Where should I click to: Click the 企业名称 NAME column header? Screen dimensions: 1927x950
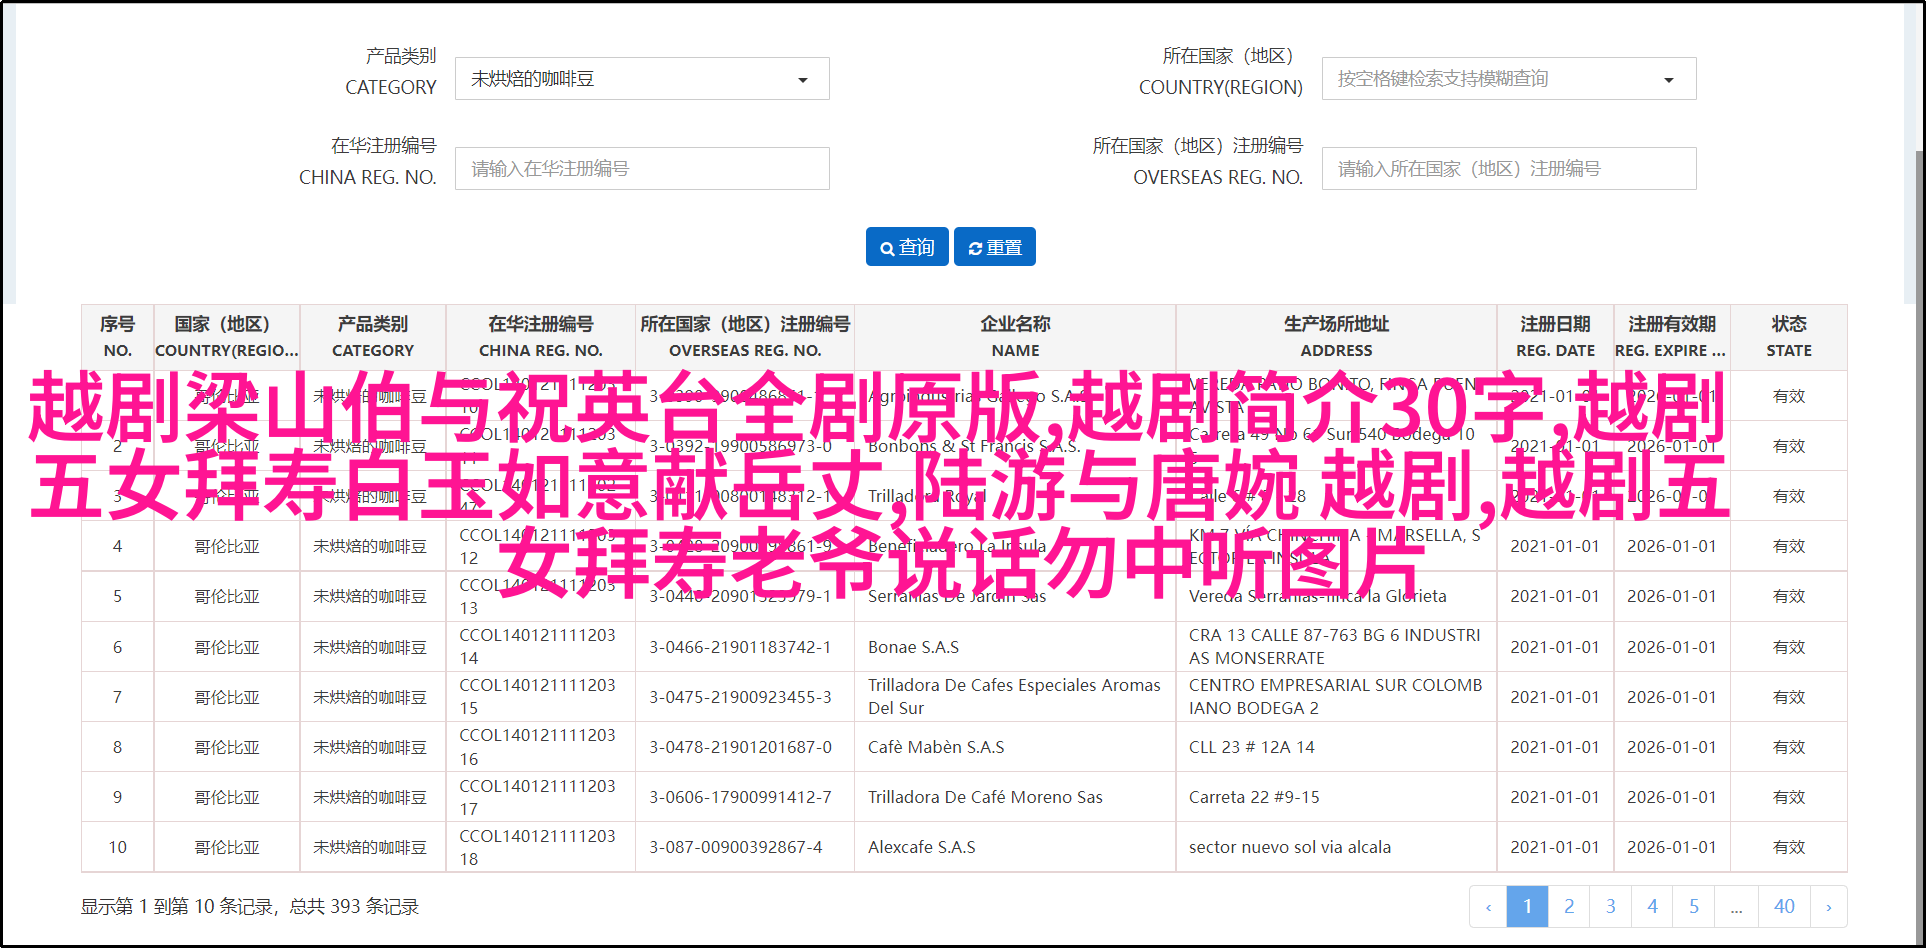[x=1014, y=337]
